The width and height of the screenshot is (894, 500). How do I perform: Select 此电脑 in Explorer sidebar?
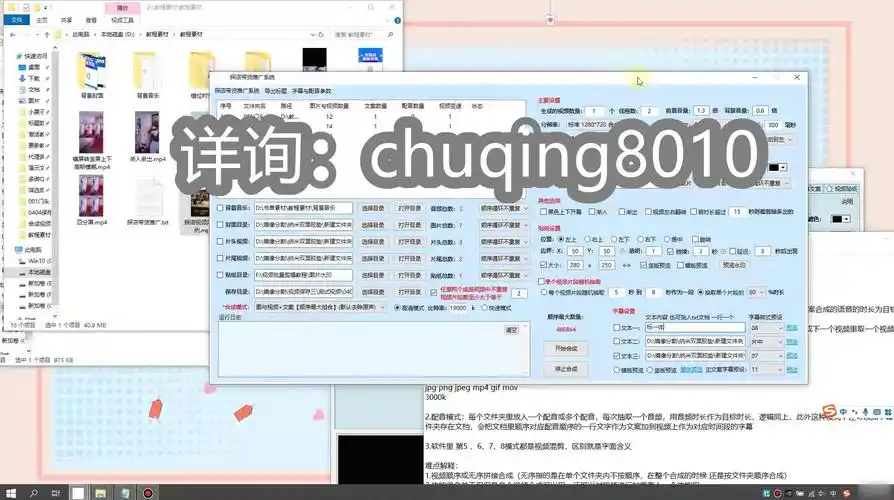click(x=29, y=250)
